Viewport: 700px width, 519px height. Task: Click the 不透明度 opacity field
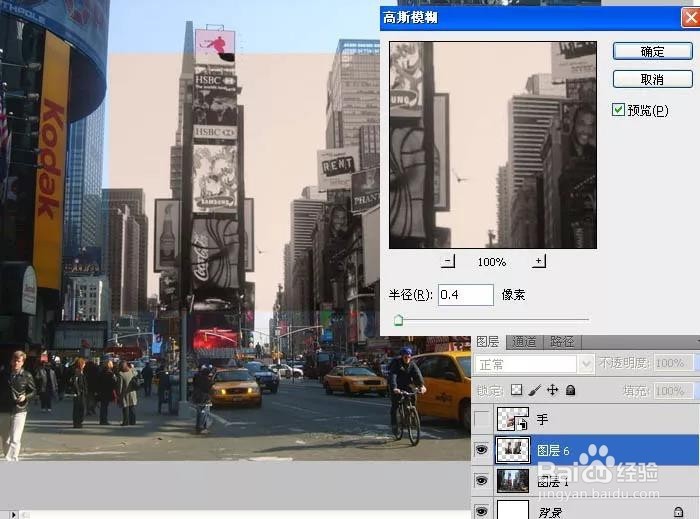tap(673, 363)
